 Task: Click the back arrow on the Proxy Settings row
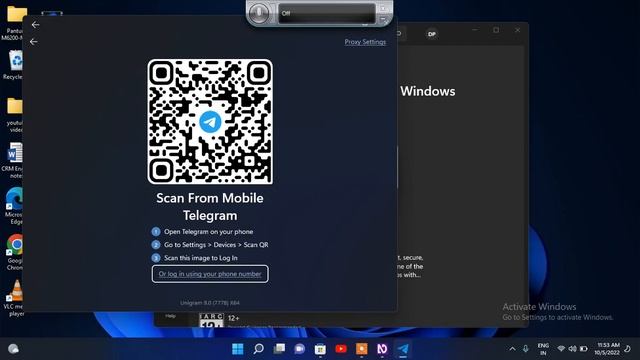33,42
